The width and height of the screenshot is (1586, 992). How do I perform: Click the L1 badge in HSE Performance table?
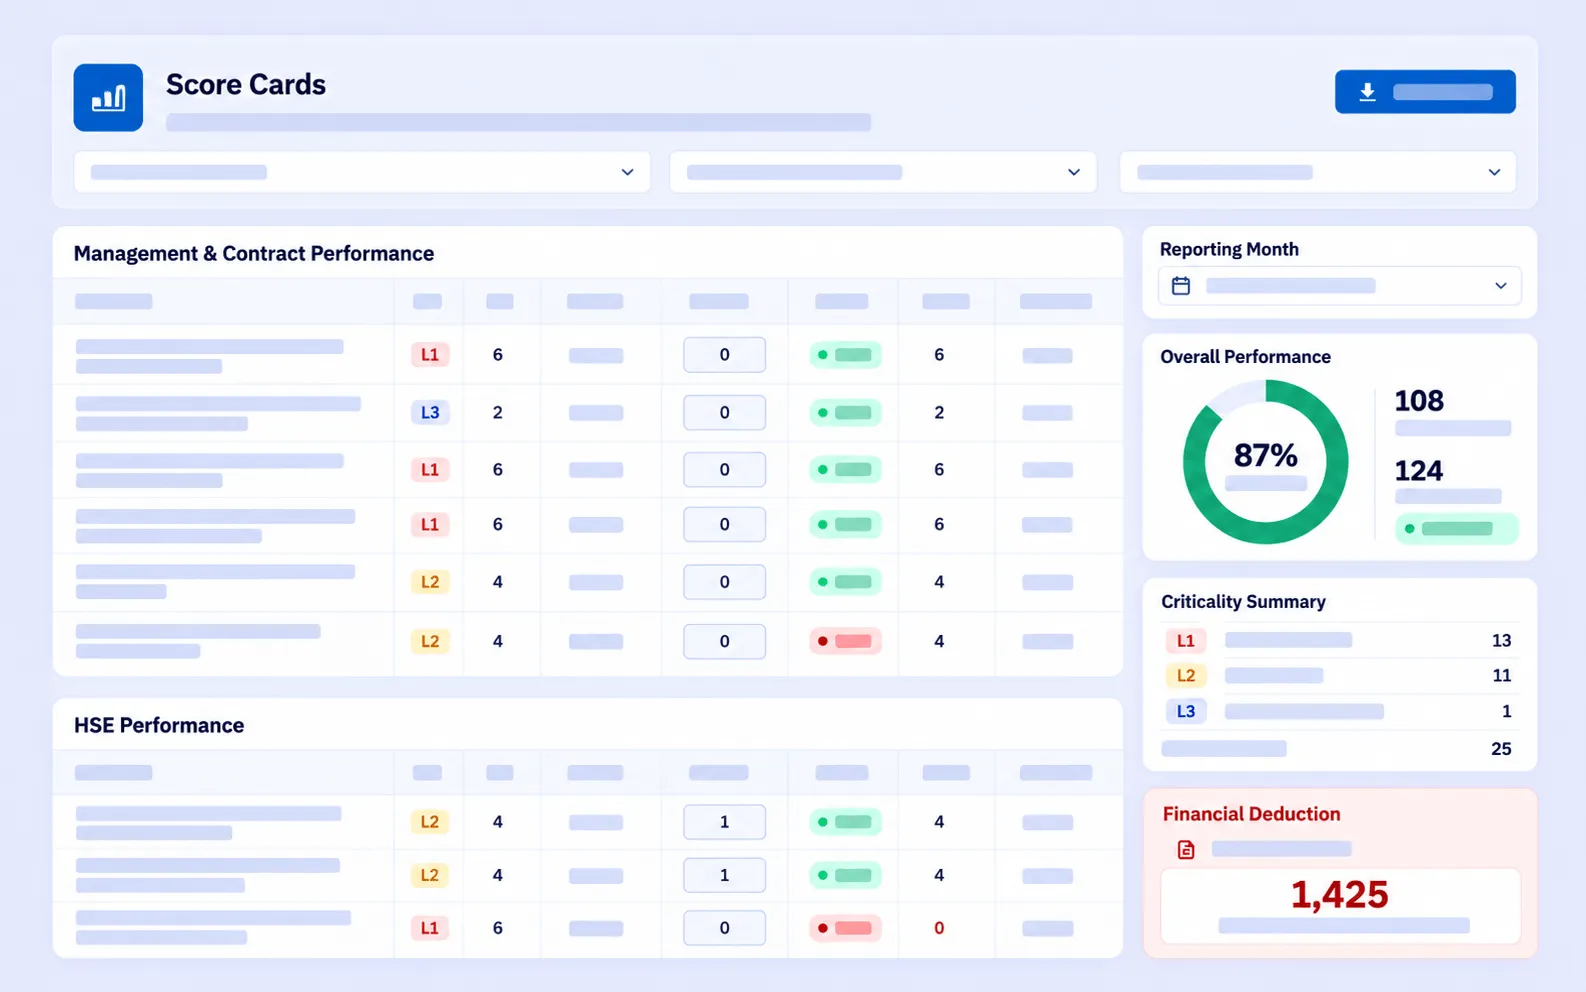coord(430,928)
